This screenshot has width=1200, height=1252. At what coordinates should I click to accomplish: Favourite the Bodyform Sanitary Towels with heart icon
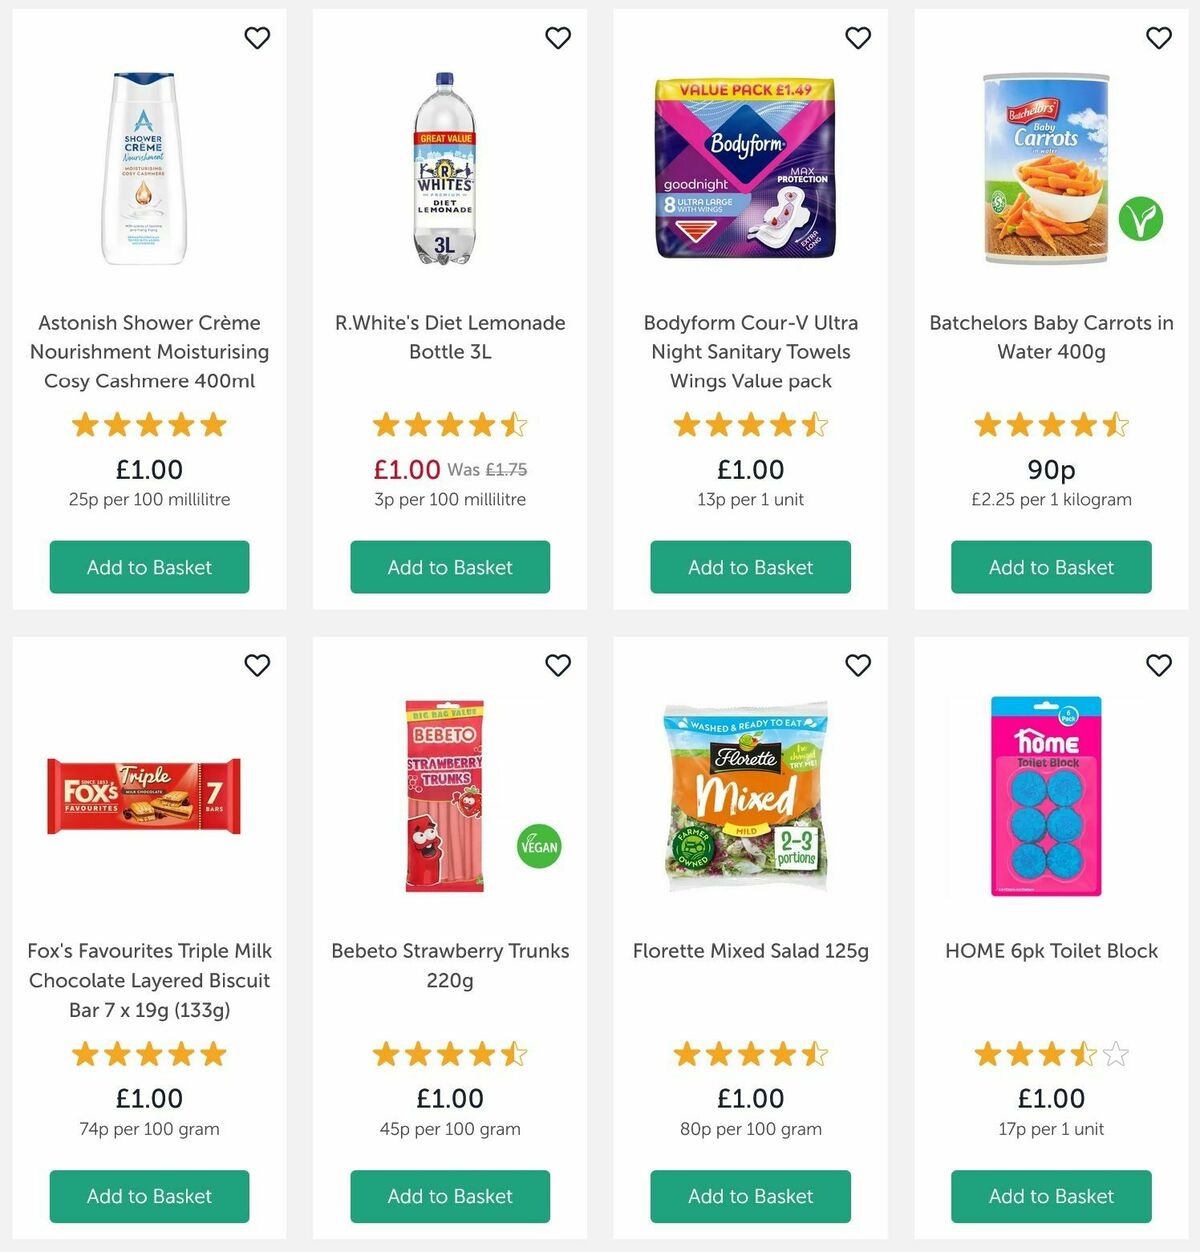coord(858,38)
